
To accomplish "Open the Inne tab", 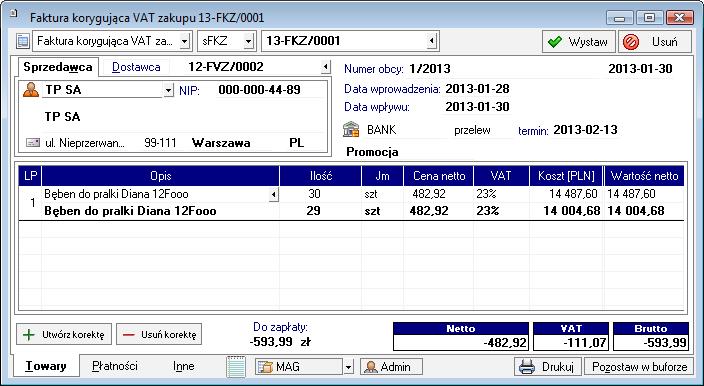I will pos(184,366).
